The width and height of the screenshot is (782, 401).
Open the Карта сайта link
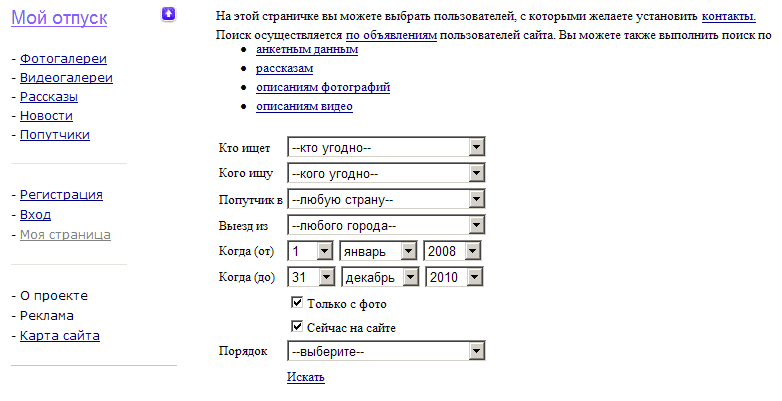click(60, 336)
